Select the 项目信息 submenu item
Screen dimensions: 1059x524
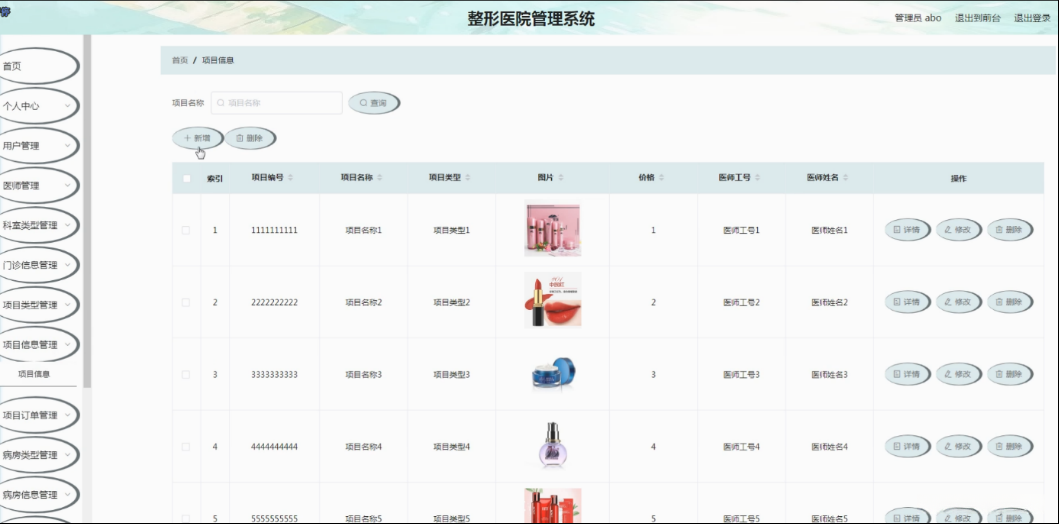tap(34, 373)
